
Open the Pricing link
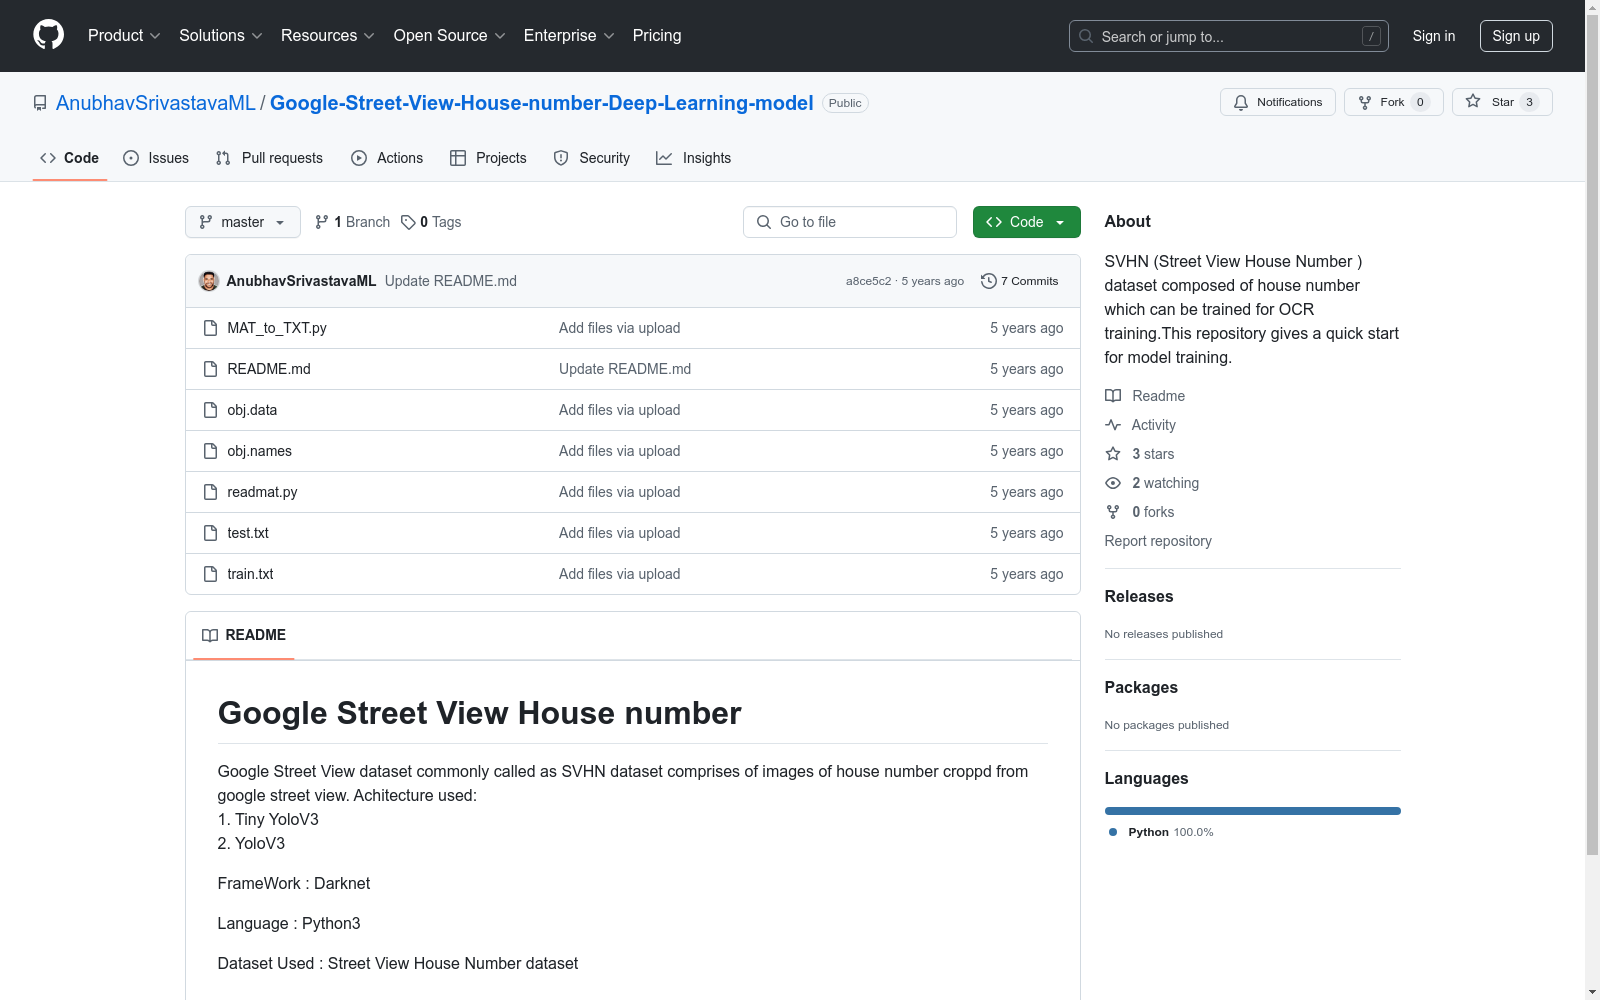(x=657, y=35)
